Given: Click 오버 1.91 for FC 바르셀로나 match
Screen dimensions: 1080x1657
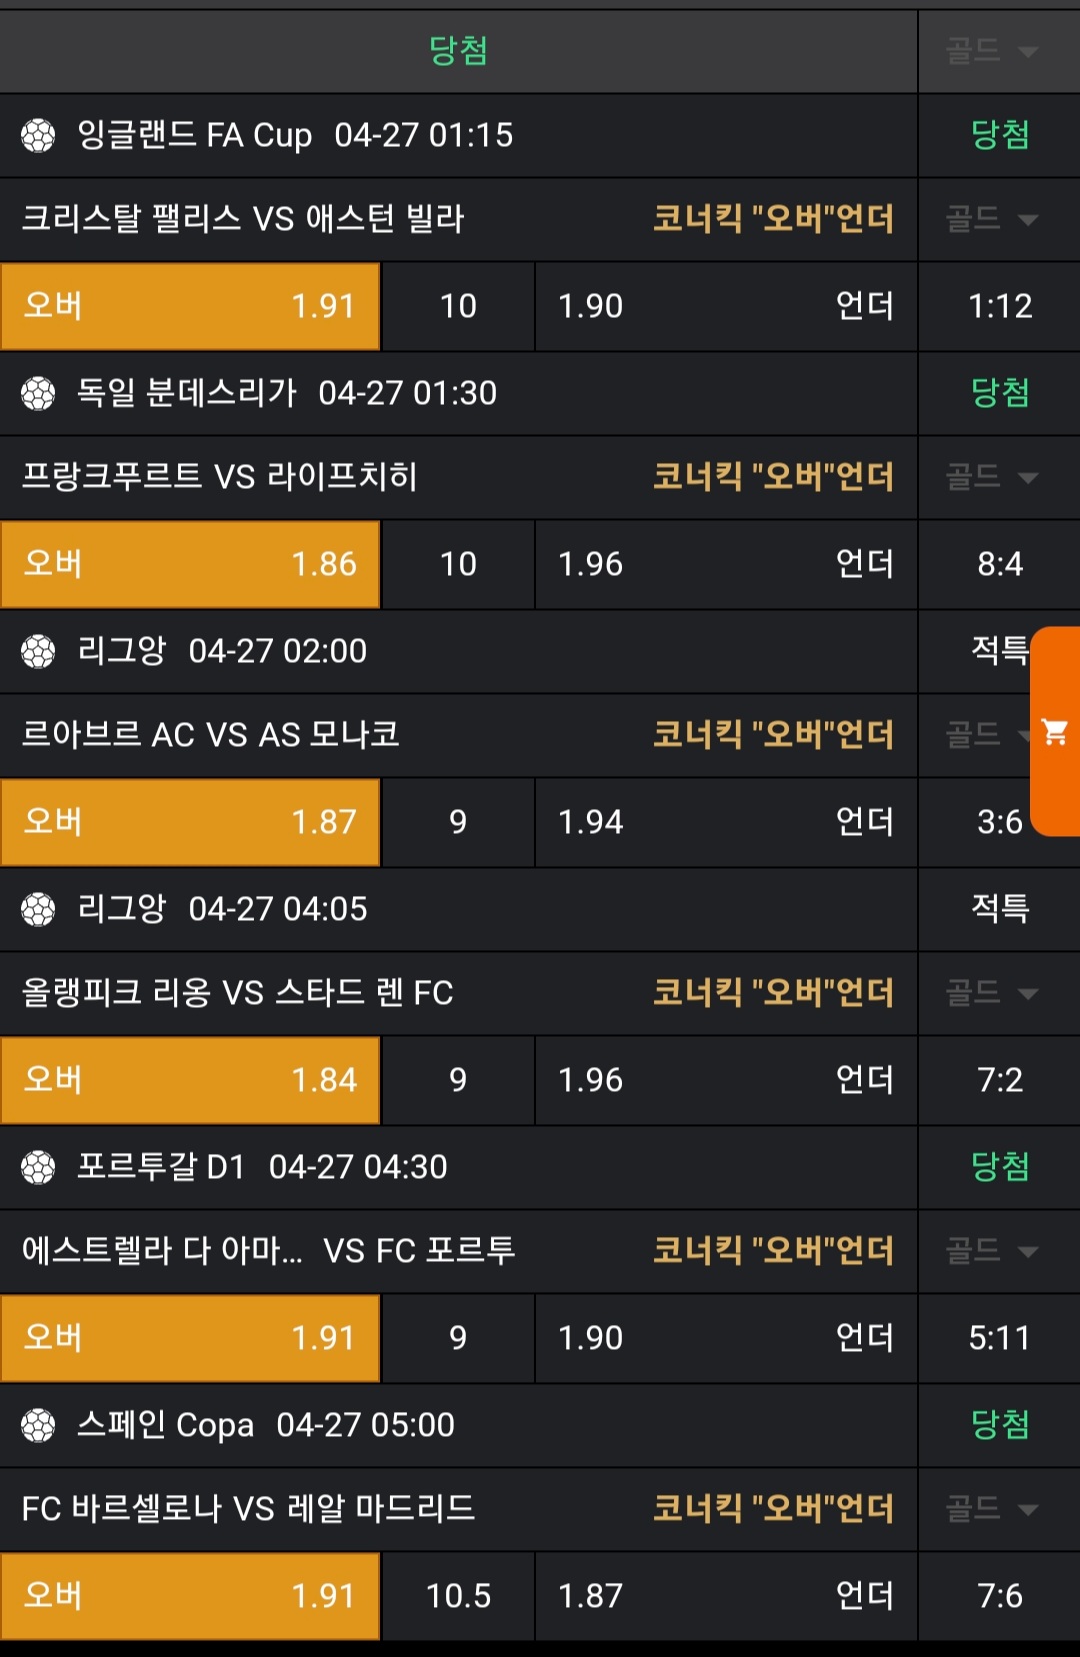Looking at the screenshot, I should click(x=190, y=1596).
